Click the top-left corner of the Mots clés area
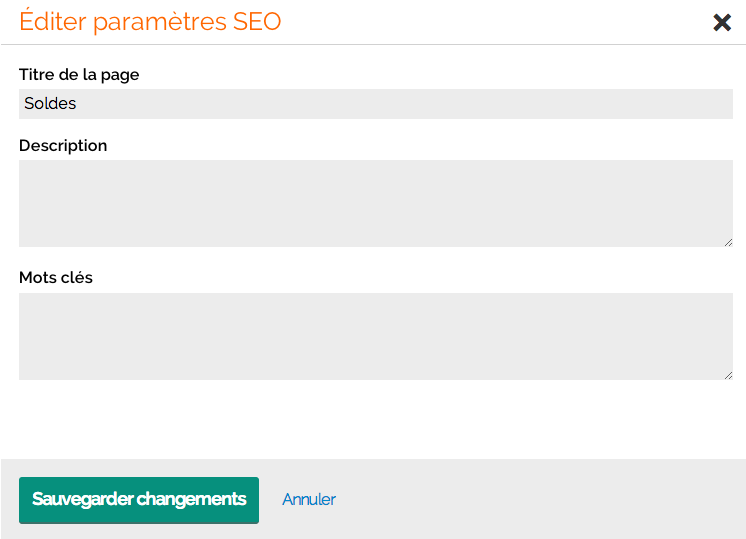Image resolution: width=746 pixels, height=539 pixels. coord(26,300)
